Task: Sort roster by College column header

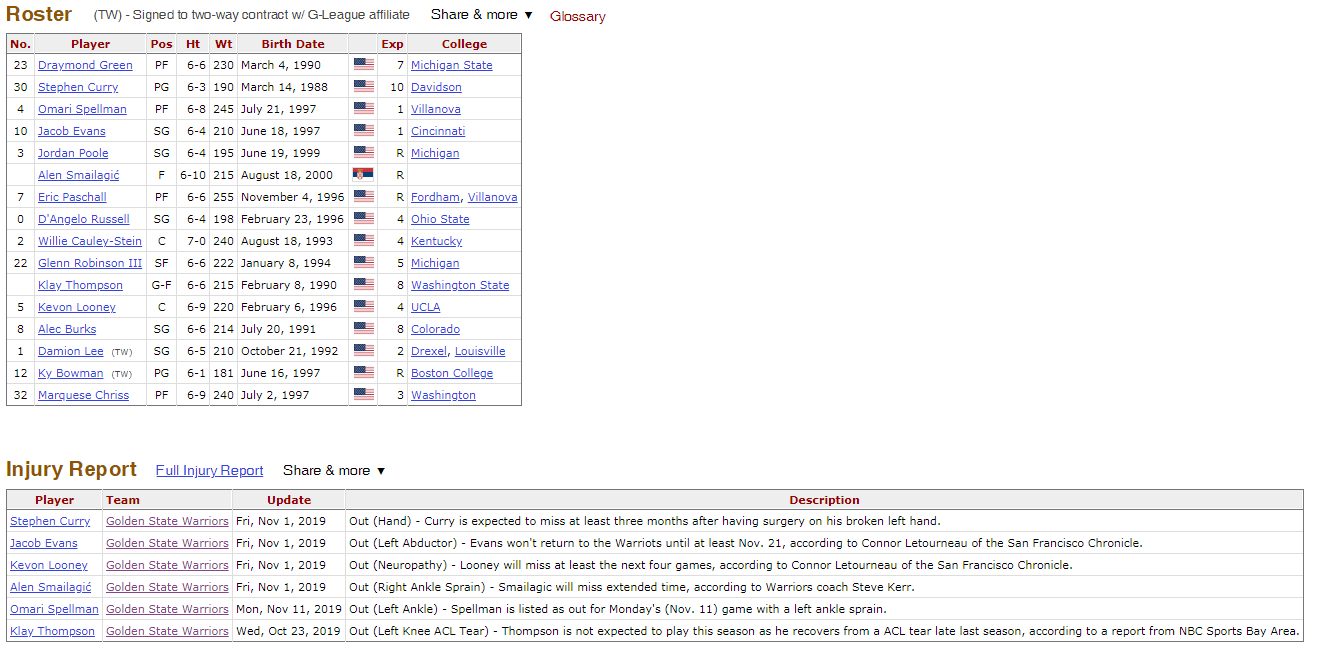Action: point(464,44)
